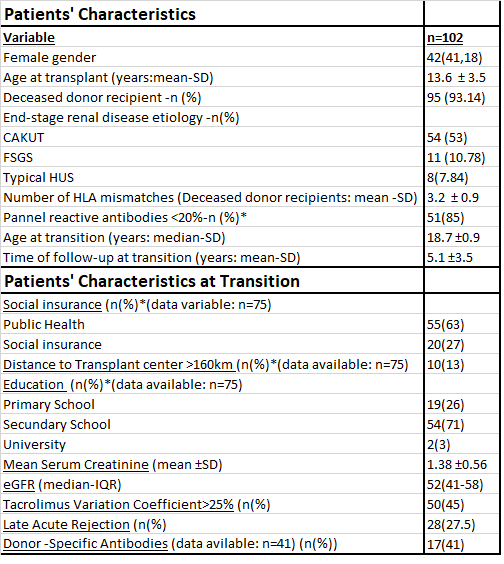Screen dimensions: 504x564
Task: Click underlined Mean Serum Creatinine text
Action: (76, 465)
